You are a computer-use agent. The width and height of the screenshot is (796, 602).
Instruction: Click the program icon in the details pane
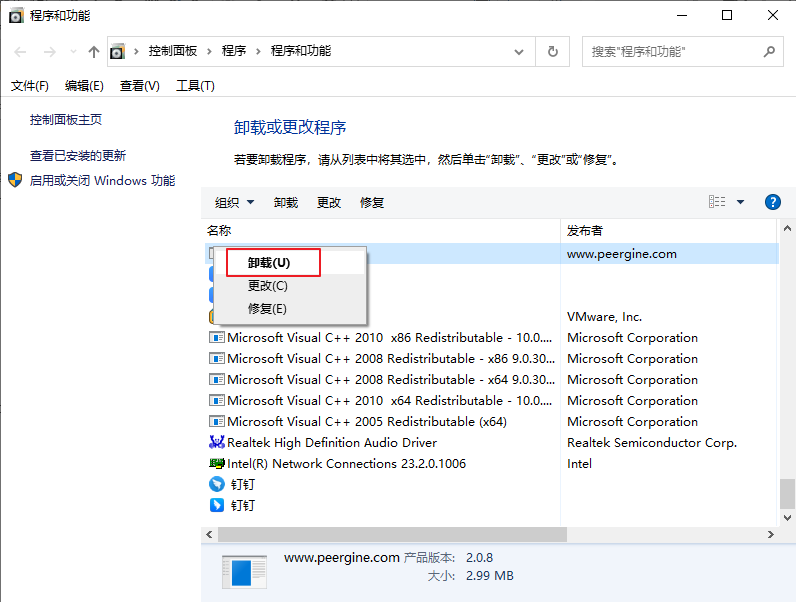click(x=245, y=572)
